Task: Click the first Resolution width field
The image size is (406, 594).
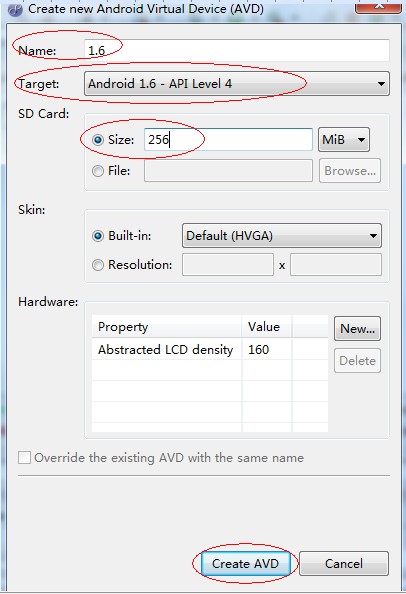Action: (228, 265)
